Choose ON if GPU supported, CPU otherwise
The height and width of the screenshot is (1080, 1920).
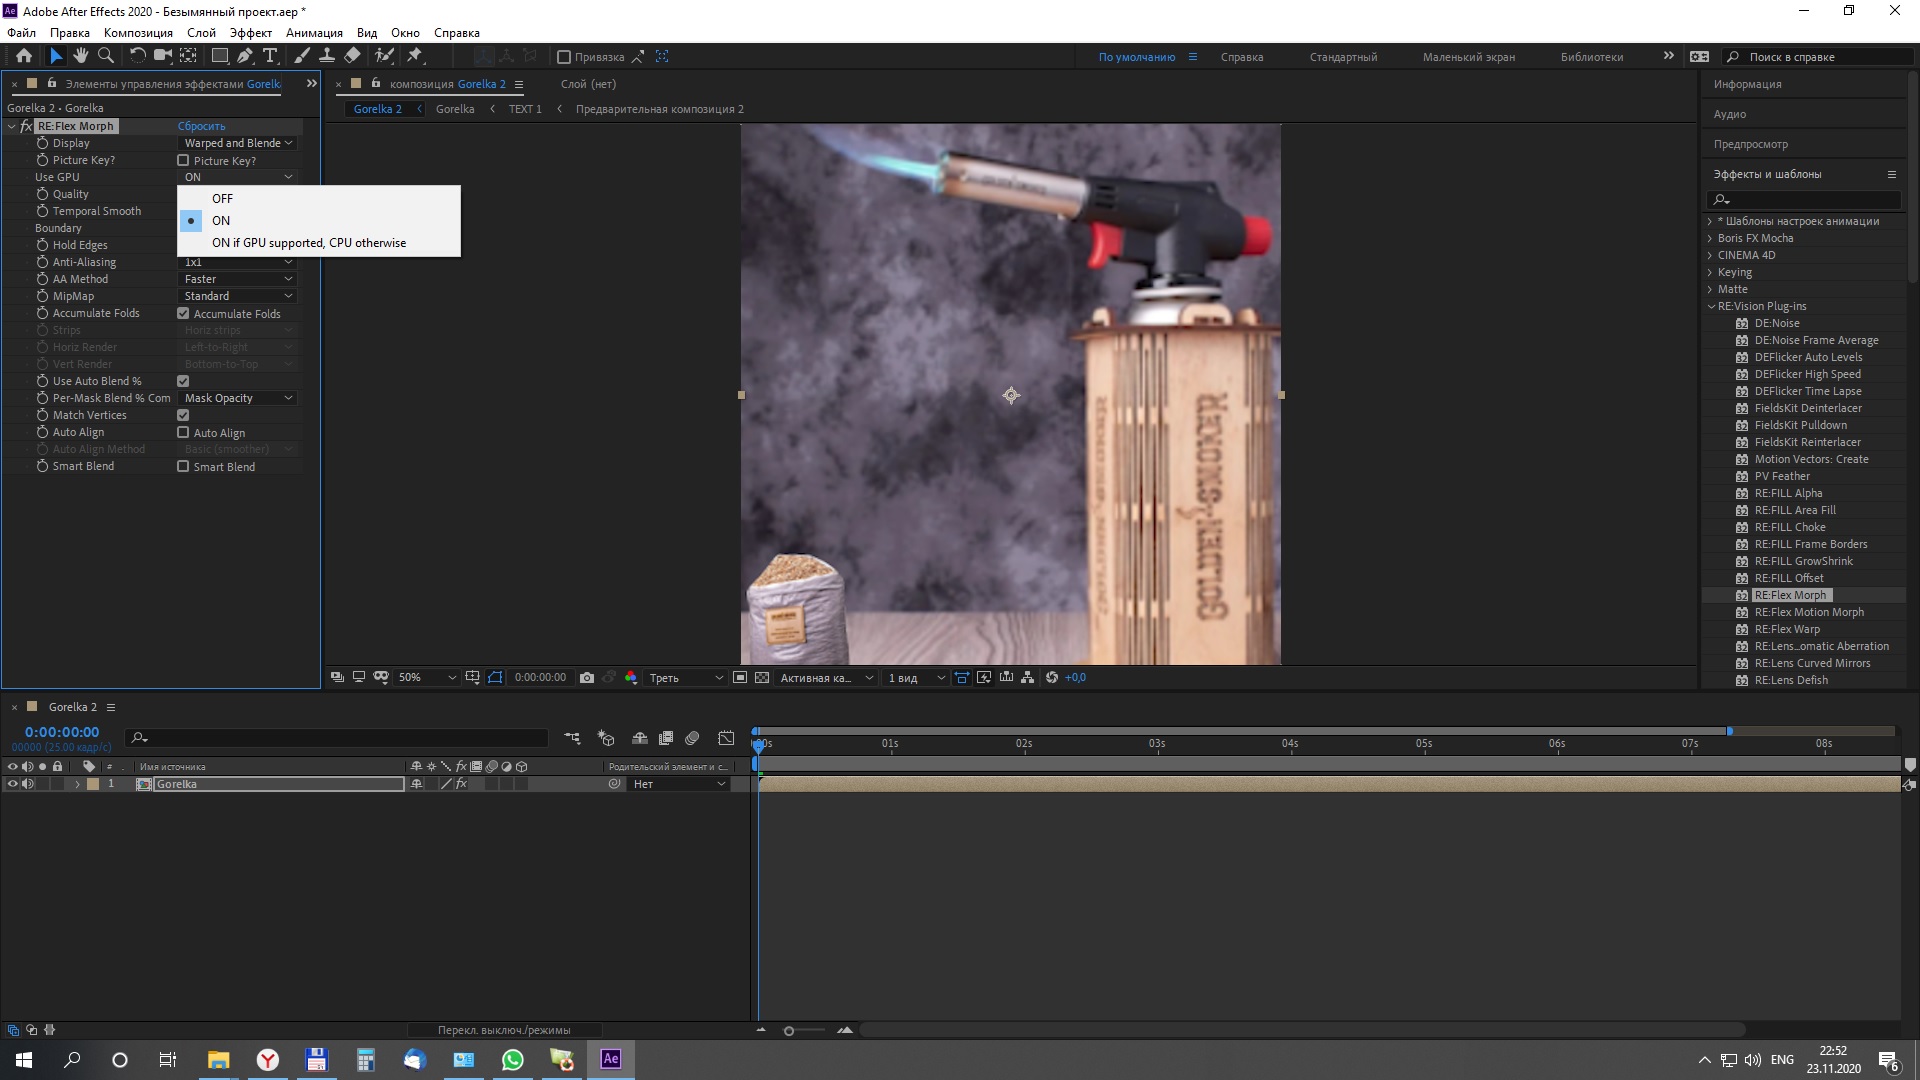point(319,243)
